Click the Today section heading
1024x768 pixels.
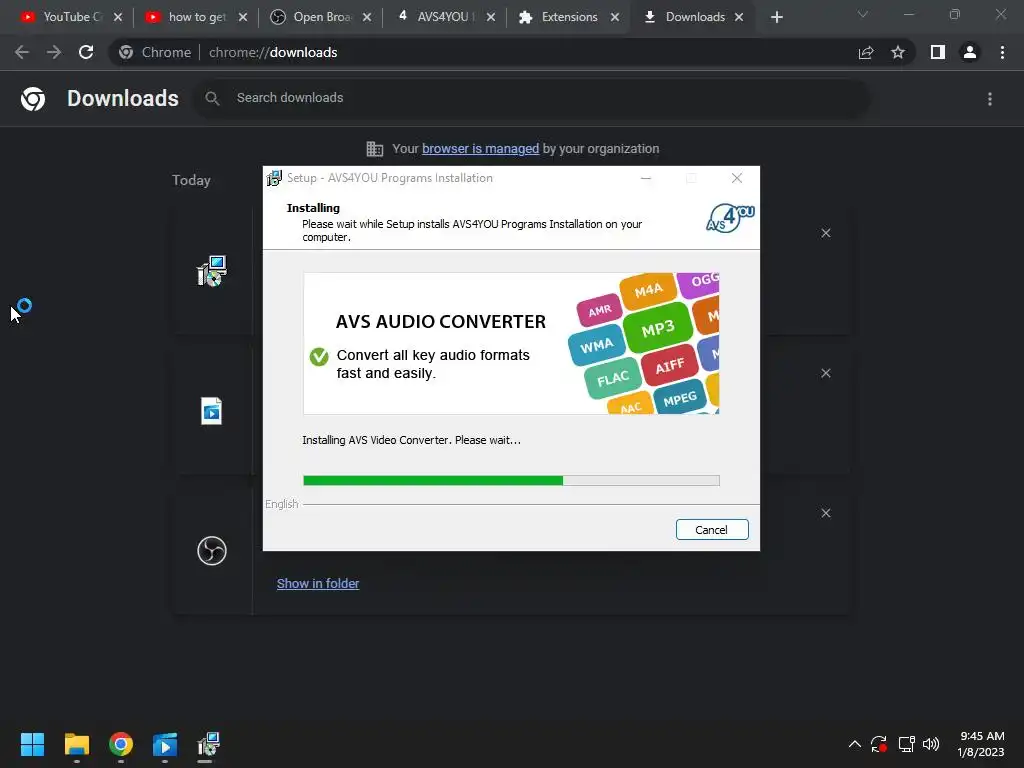[191, 180]
